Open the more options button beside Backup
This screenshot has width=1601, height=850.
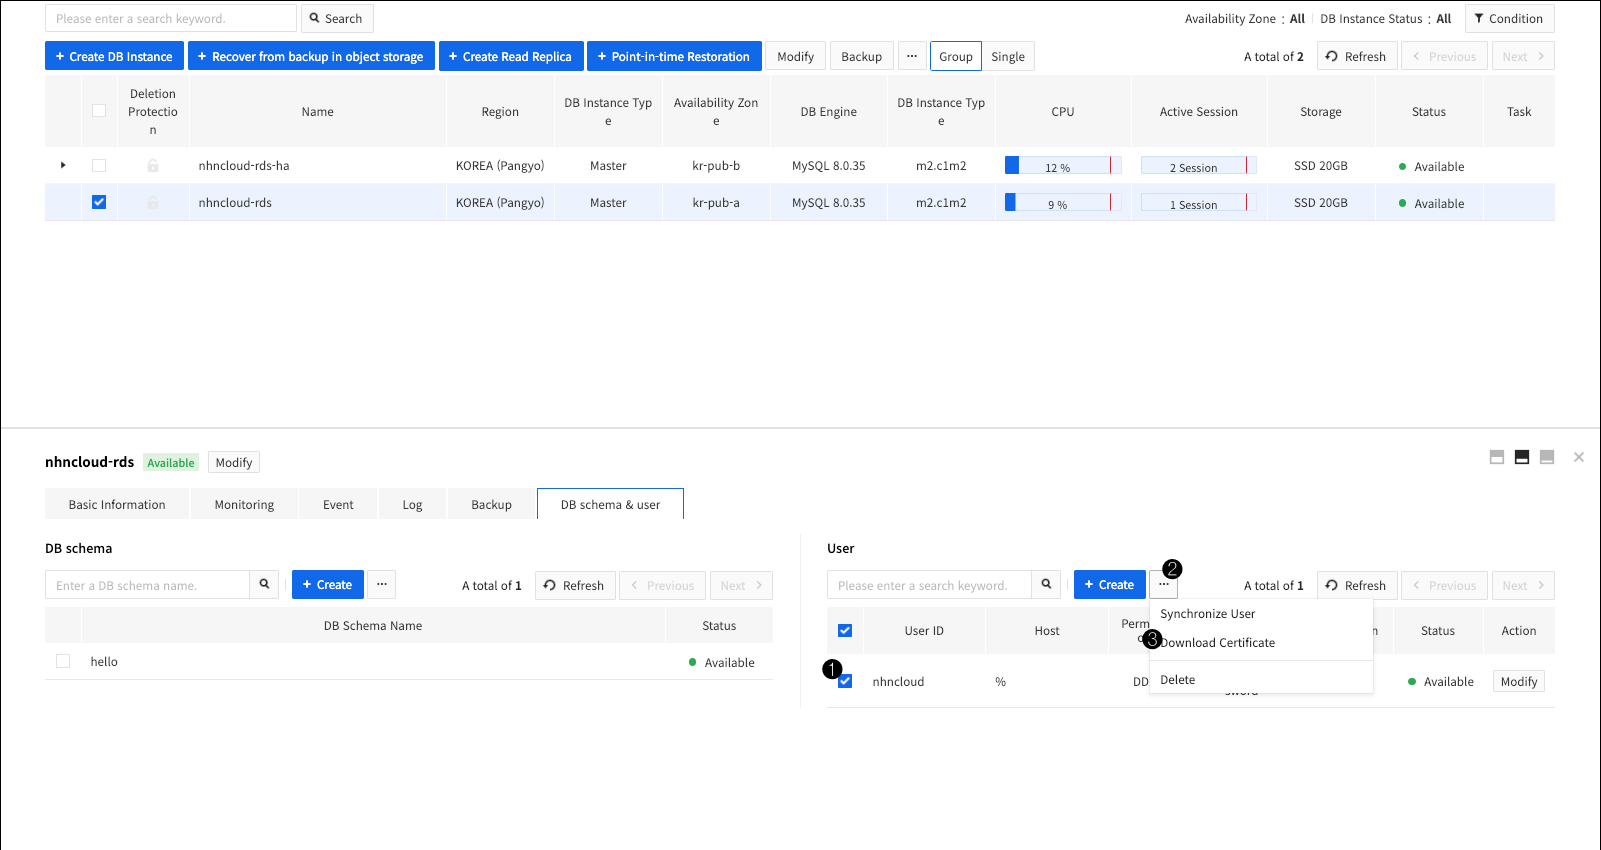point(912,56)
